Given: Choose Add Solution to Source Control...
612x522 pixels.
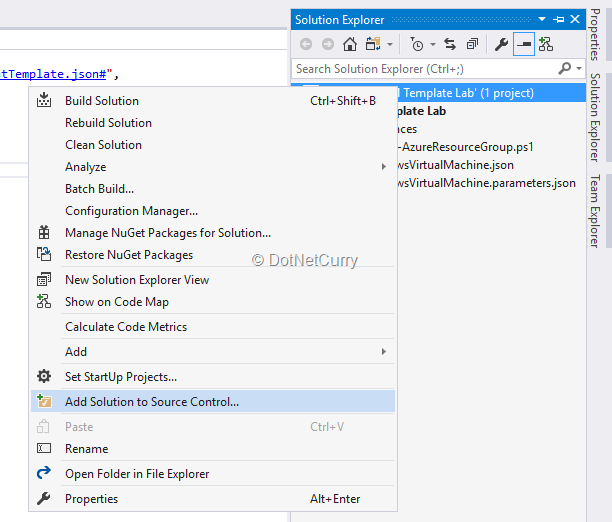Looking at the screenshot, I should [x=213, y=402].
